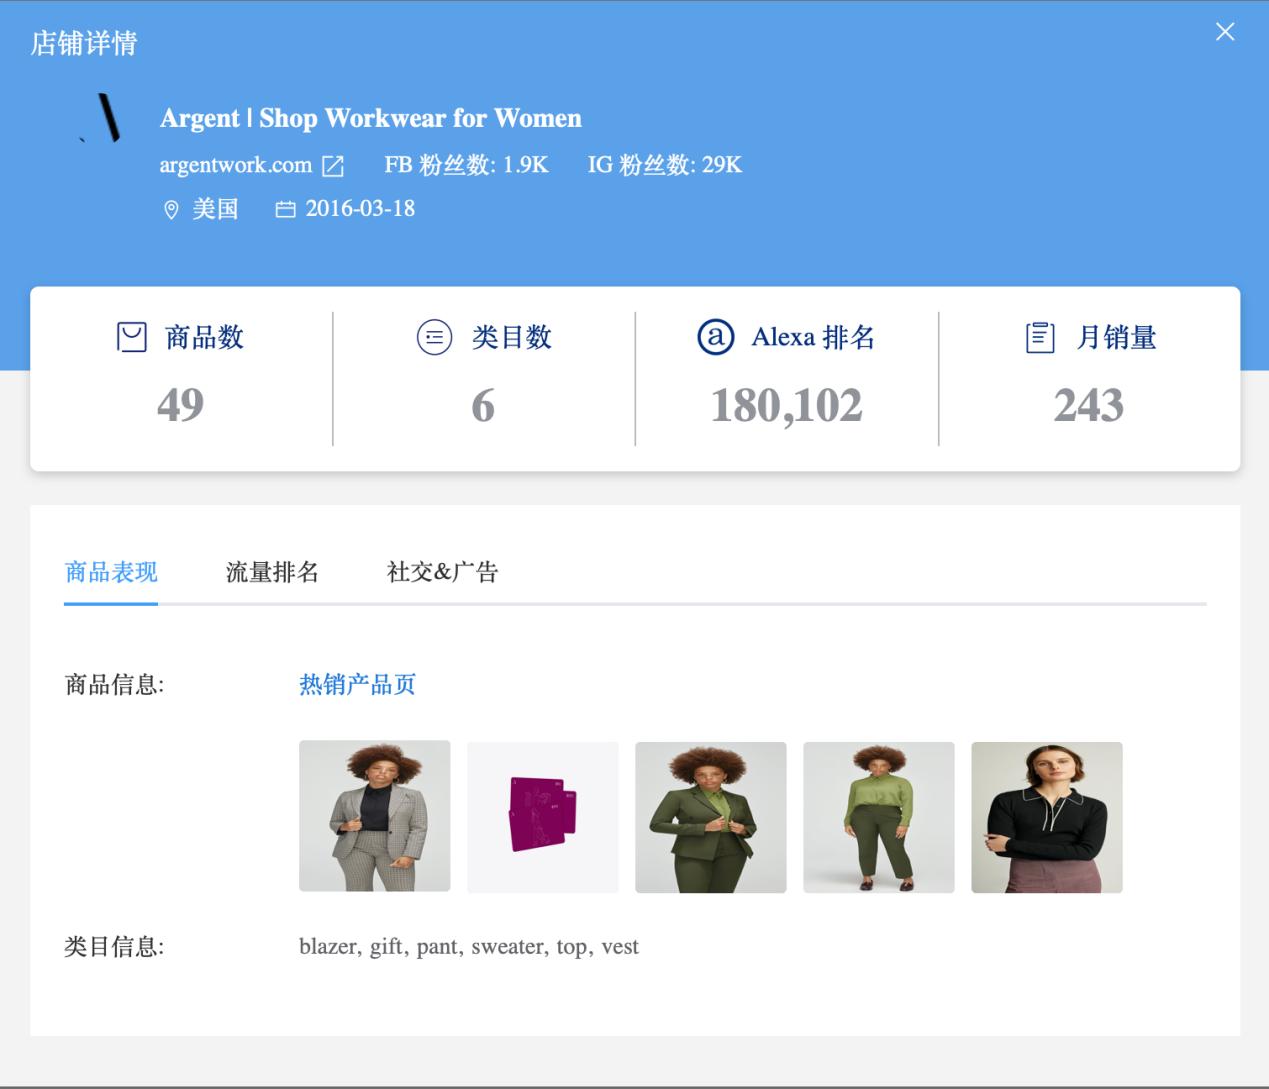
Task: Switch to the 流量排名 tab
Action: coord(270,572)
